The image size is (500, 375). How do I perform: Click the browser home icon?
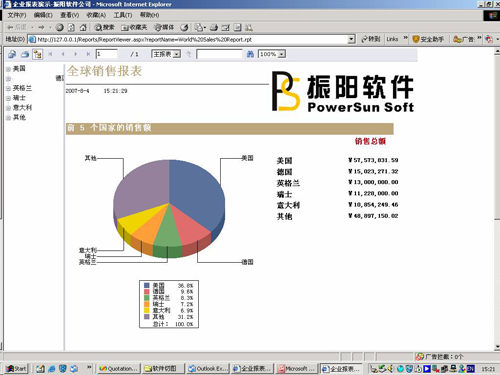[83, 27]
